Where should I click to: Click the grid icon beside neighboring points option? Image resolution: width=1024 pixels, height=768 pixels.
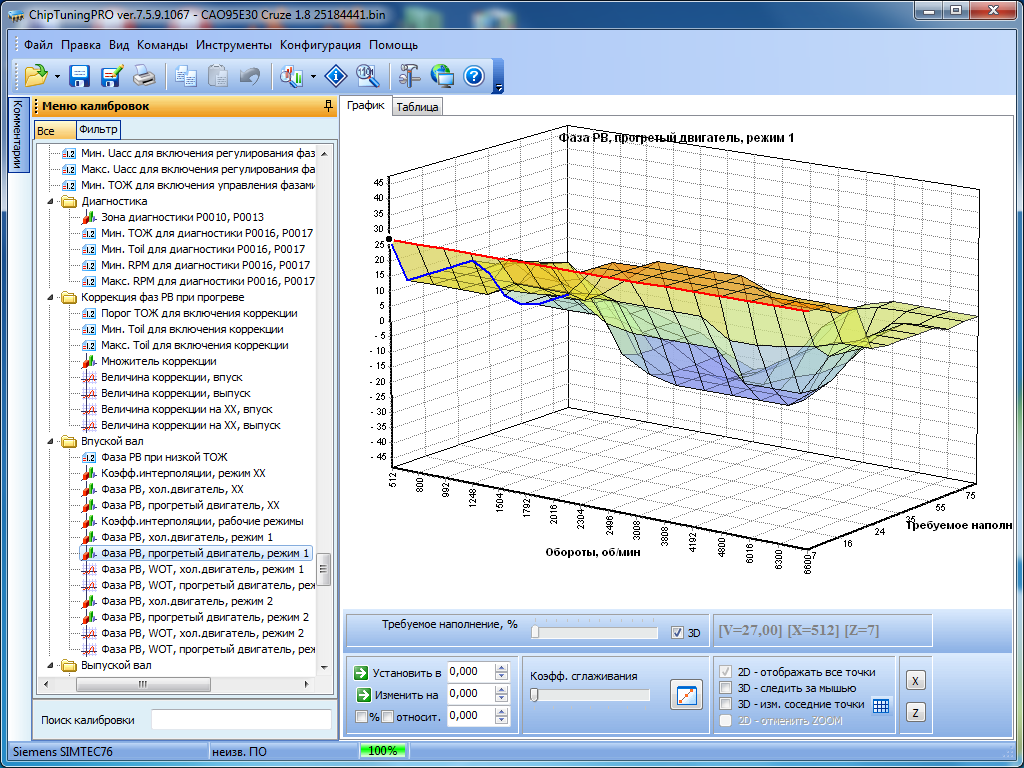(x=880, y=705)
